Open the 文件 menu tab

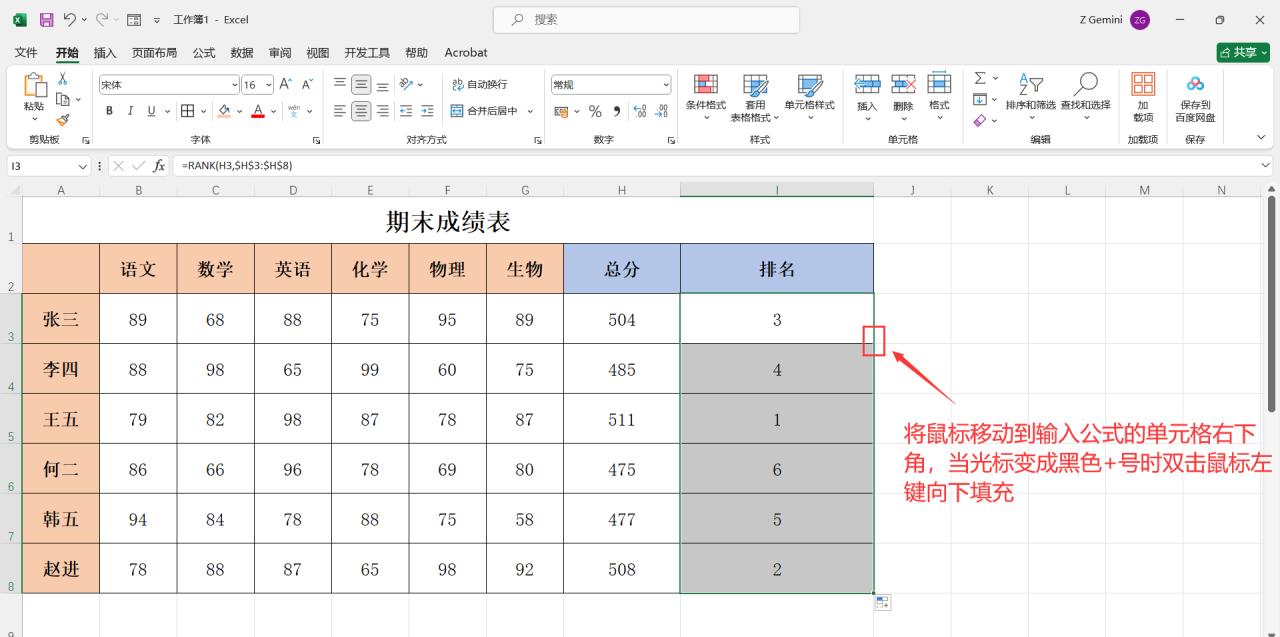(x=26, y=52)
